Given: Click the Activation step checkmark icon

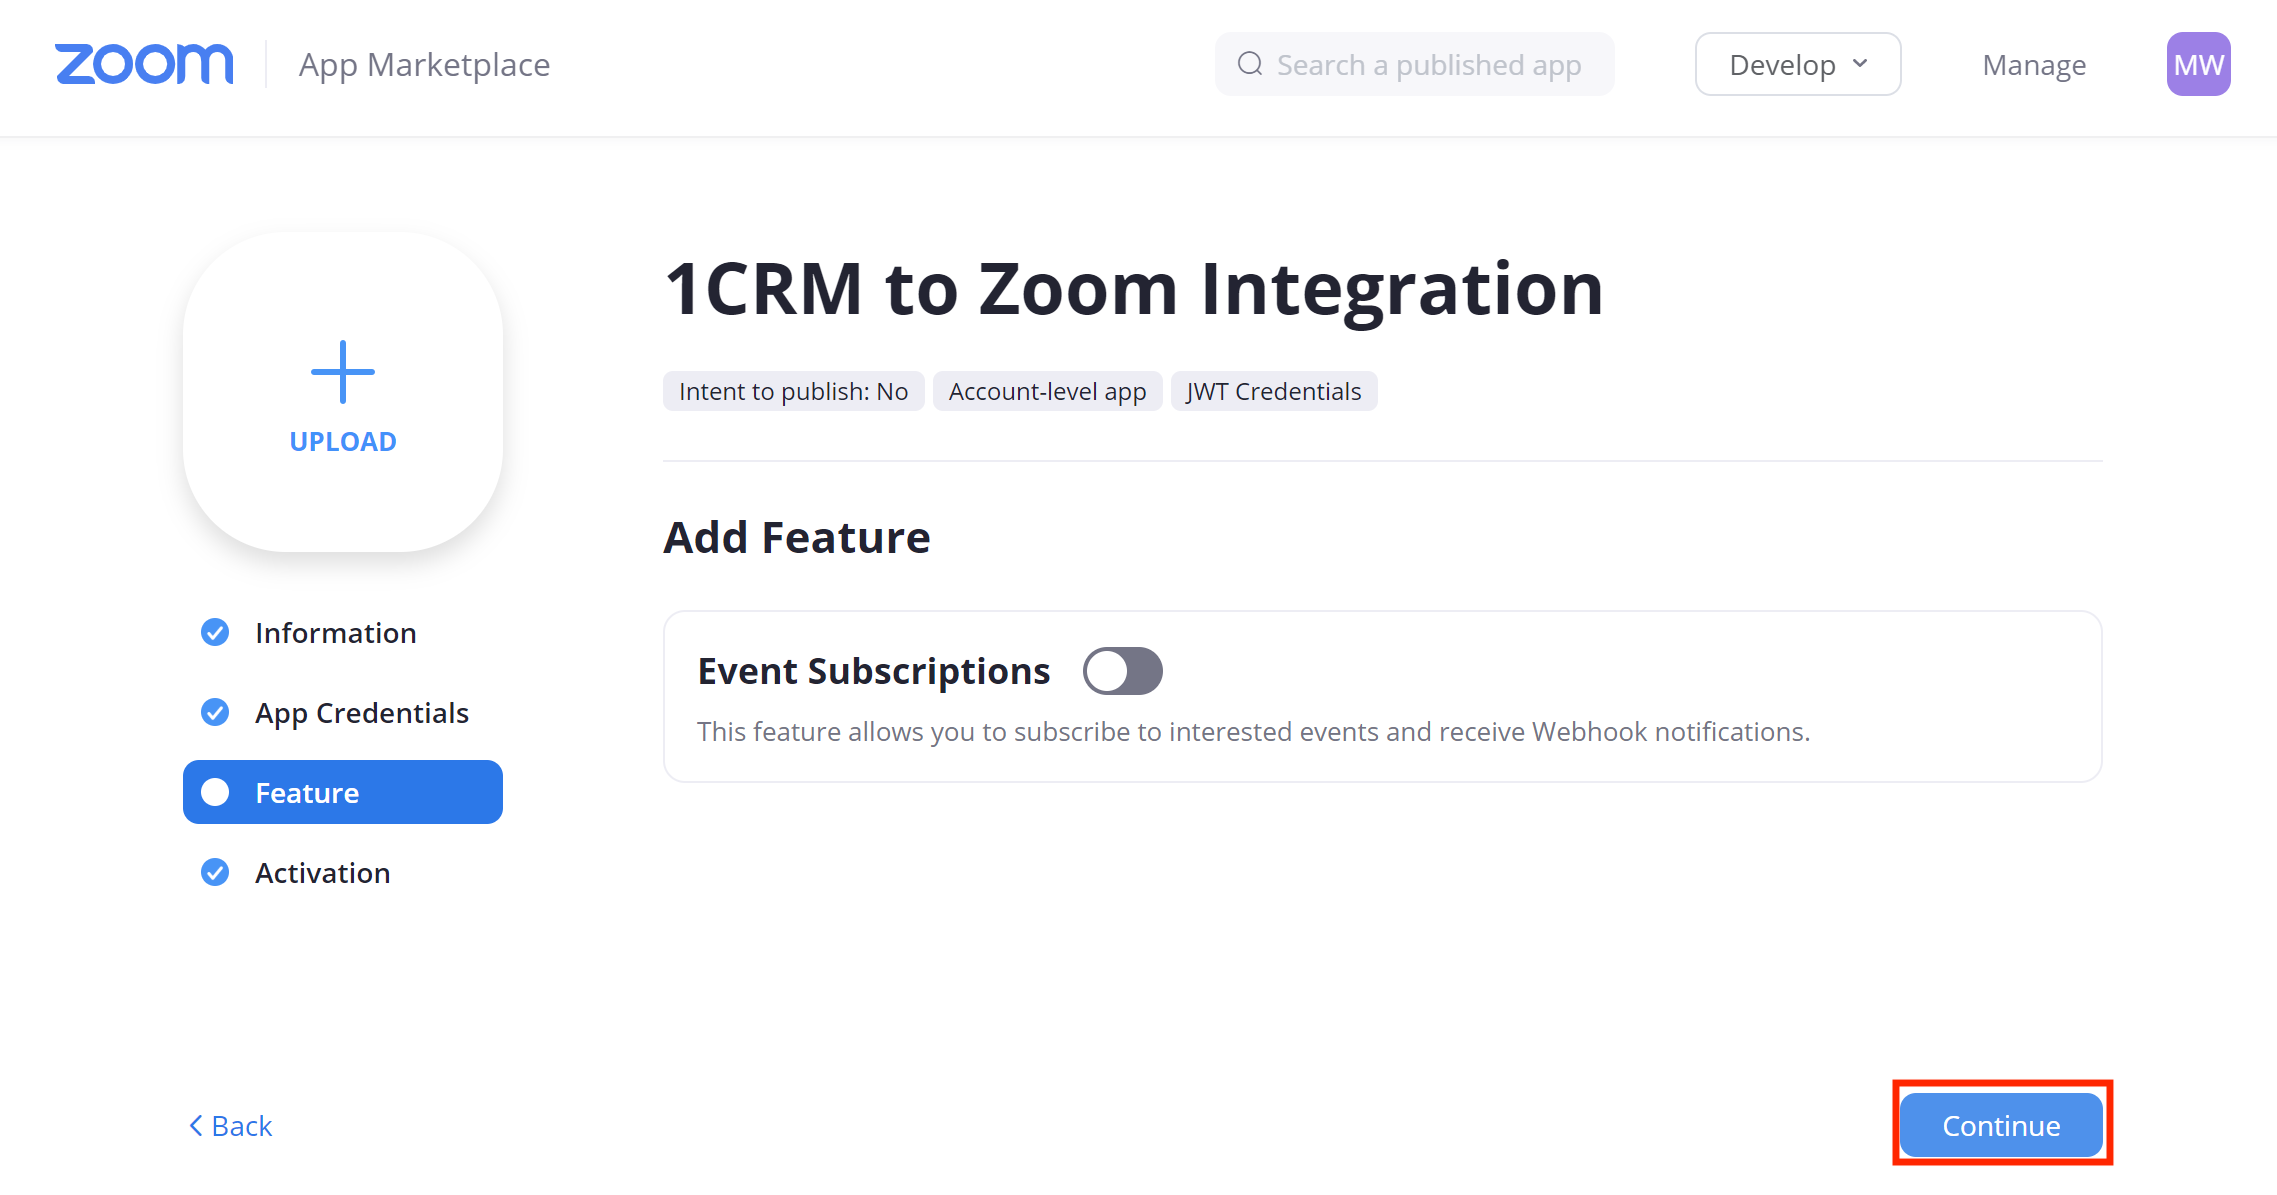Looking at the screenshot, I should pos(215,872).
